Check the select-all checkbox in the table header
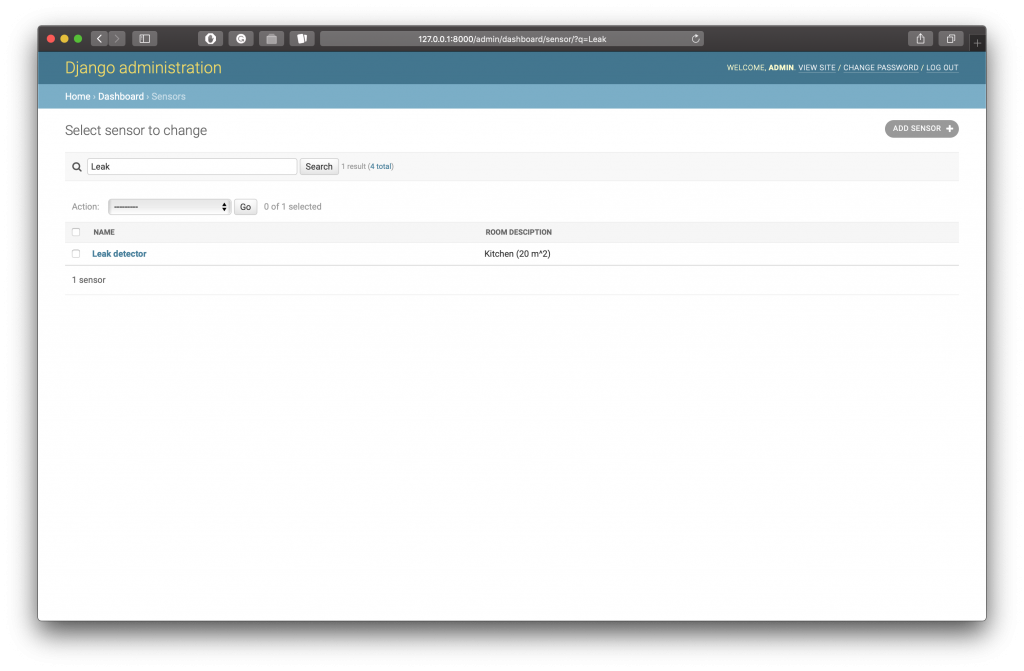This screenshot has height=671, width=1024. pos(76,231)
